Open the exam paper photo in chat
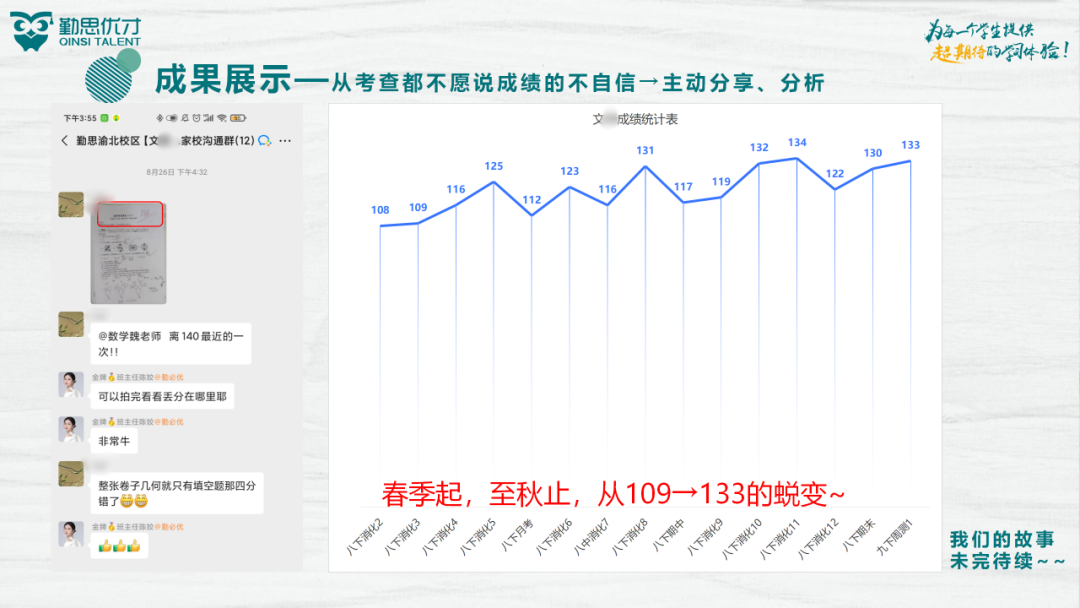The width and height of the screenshot is (1080, 608). point(130,251)
